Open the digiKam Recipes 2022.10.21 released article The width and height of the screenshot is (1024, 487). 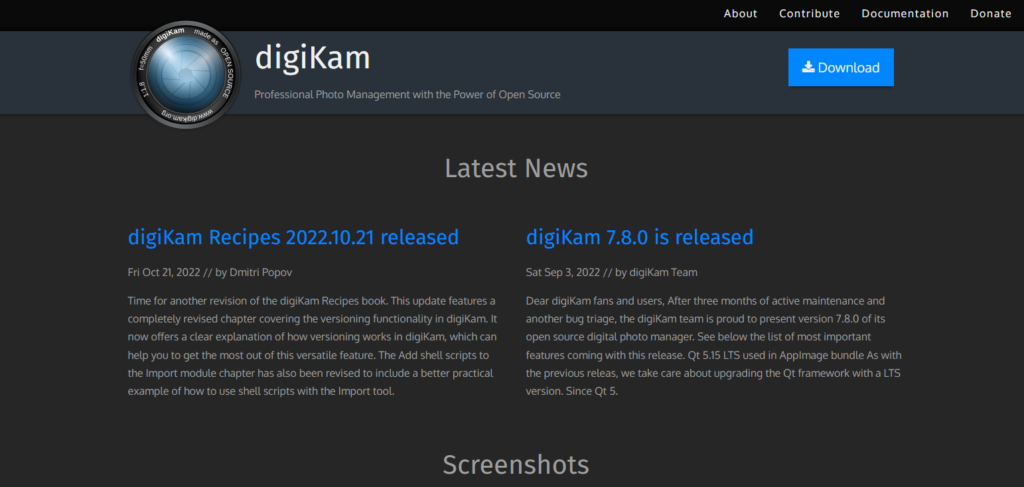pyautogui.click(x=293, y=237)
